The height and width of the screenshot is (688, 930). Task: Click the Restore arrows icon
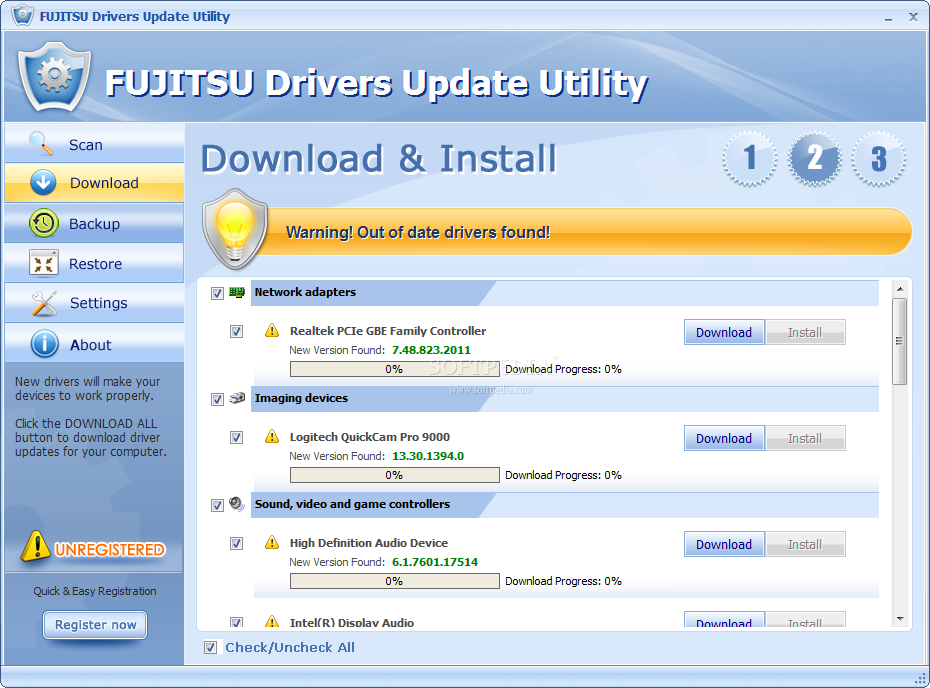click(43, 263)
